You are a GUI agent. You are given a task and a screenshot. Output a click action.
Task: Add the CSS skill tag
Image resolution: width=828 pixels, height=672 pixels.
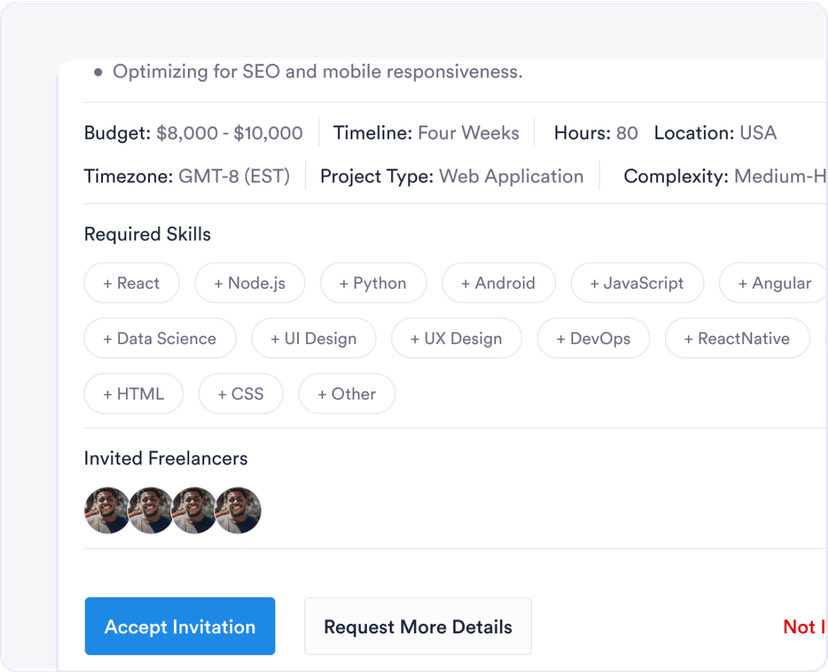[240, 394]
